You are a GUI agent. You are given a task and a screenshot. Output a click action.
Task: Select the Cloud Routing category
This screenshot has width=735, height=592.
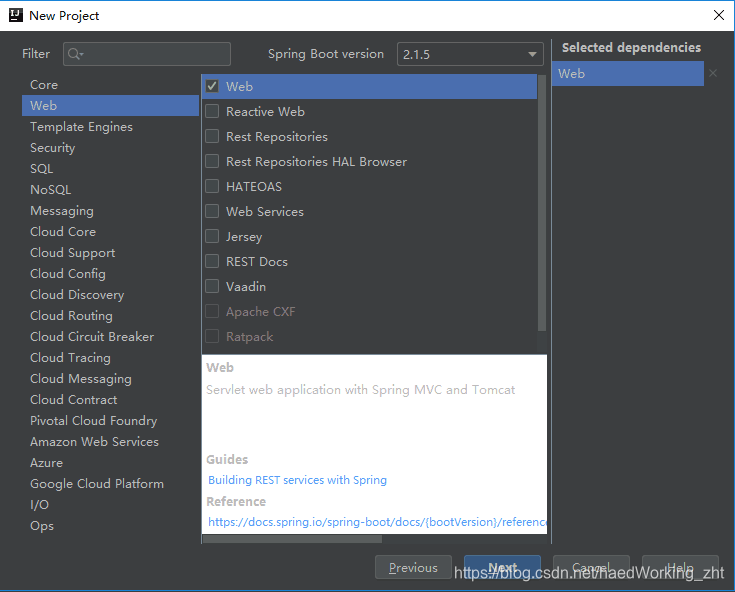(111, 316)
